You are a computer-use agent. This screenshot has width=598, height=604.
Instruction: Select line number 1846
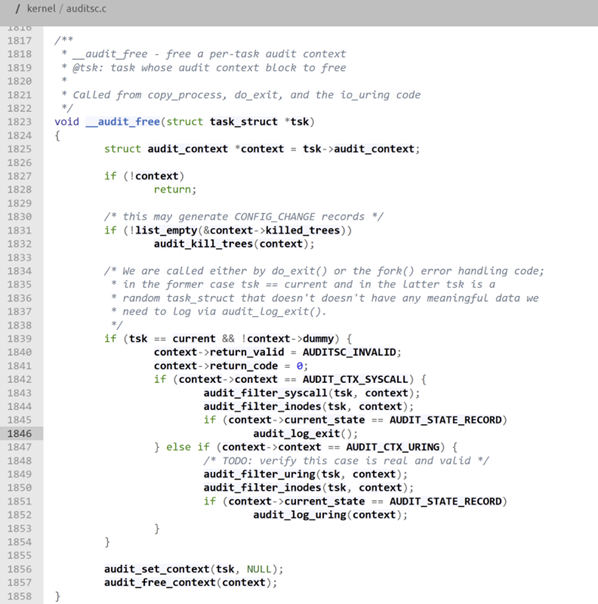coord(19,434)
